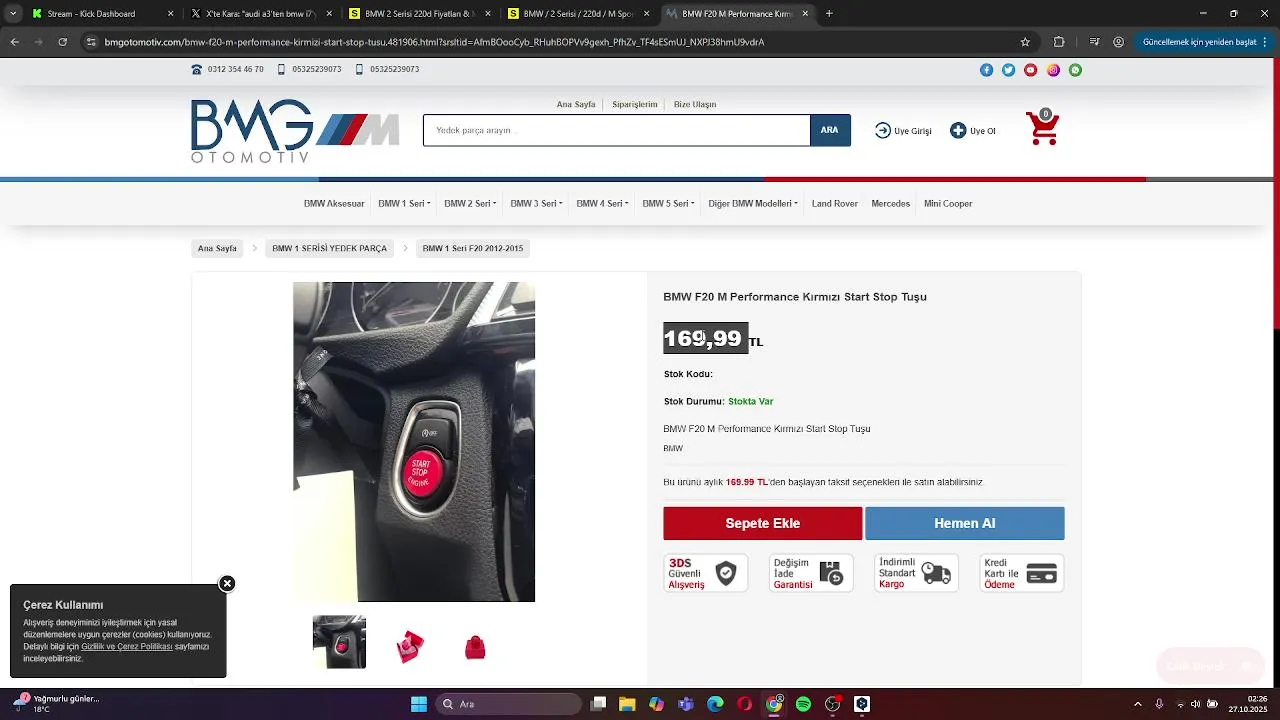Open the Instagram social icon
1280x720 pixels.
(1053, 70)
